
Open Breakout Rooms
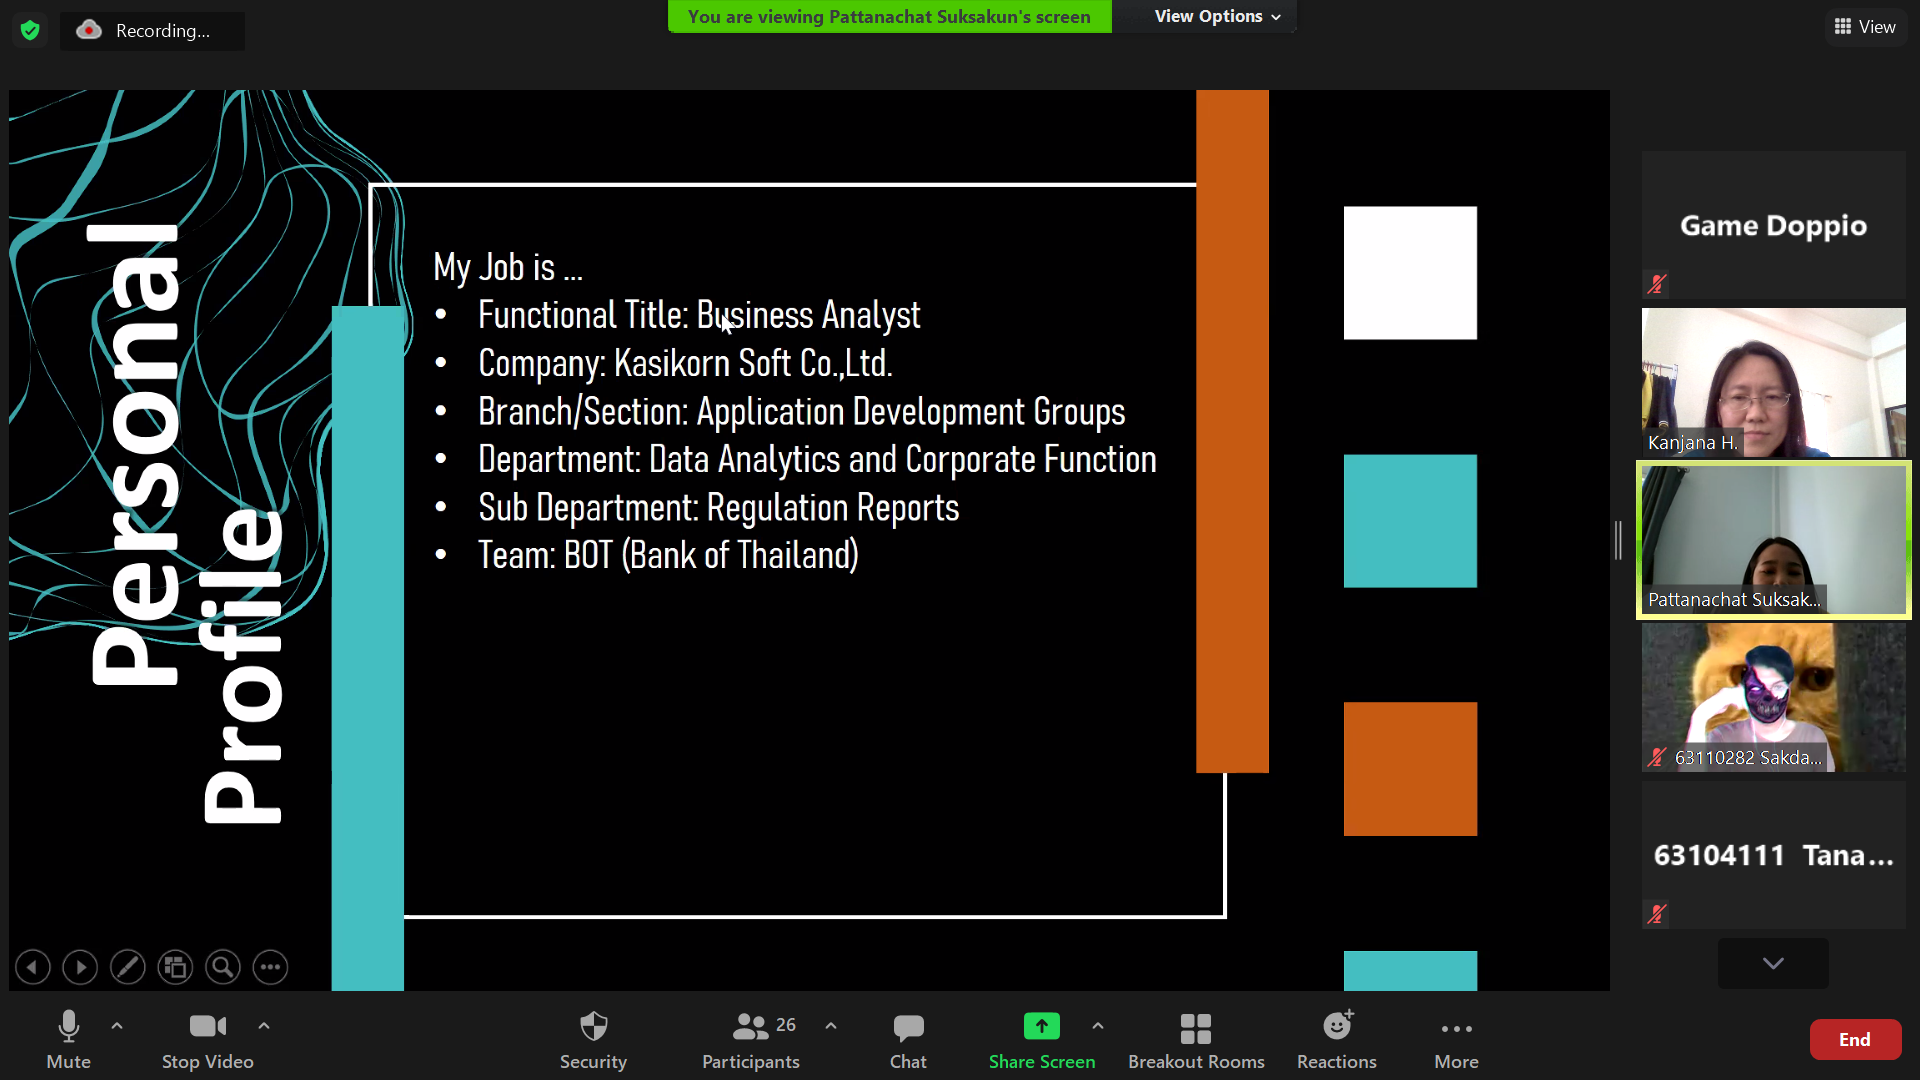point(1196,1040)
